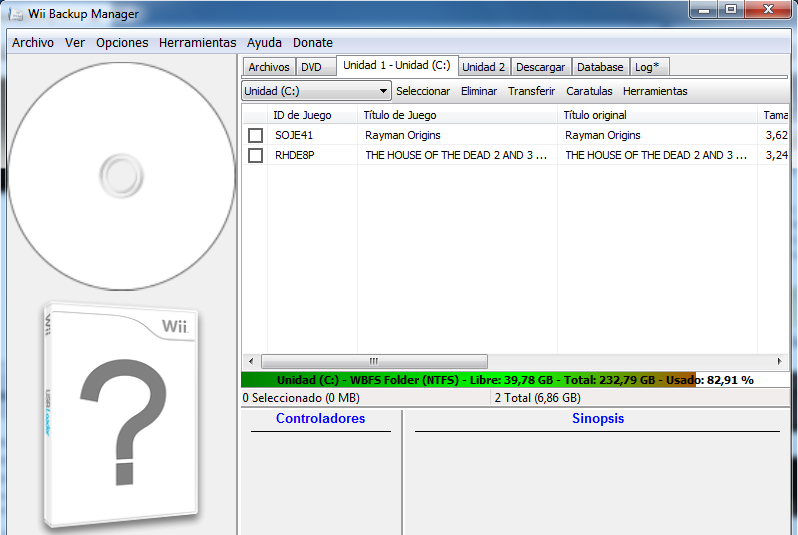Select the Unidad 1 - Unidad (C:) tab
The width and height of the screenshot is (798, 535).
(397, 65)
